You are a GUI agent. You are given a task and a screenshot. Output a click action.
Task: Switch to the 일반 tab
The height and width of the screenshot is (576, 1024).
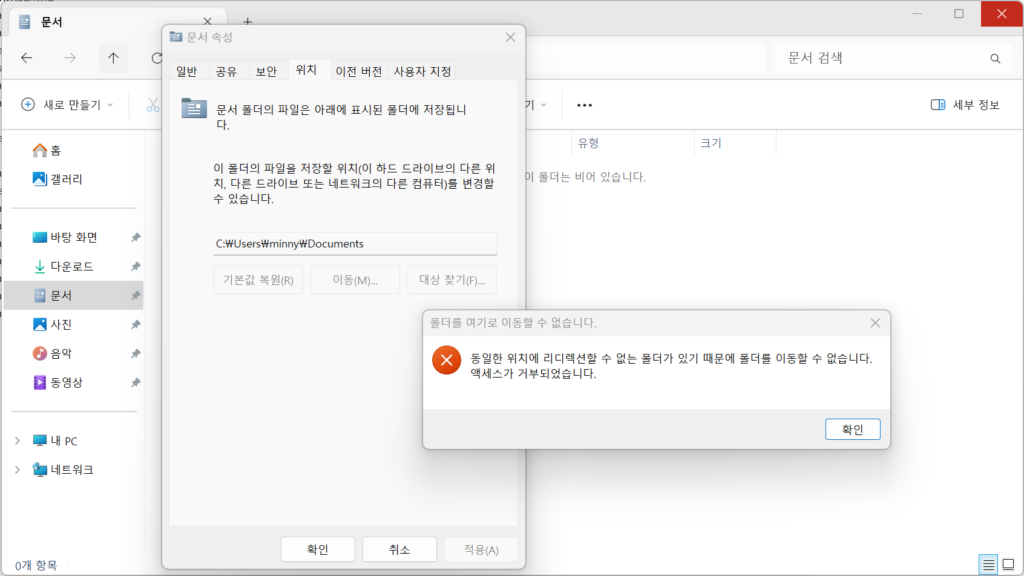(x=187, y=71)
